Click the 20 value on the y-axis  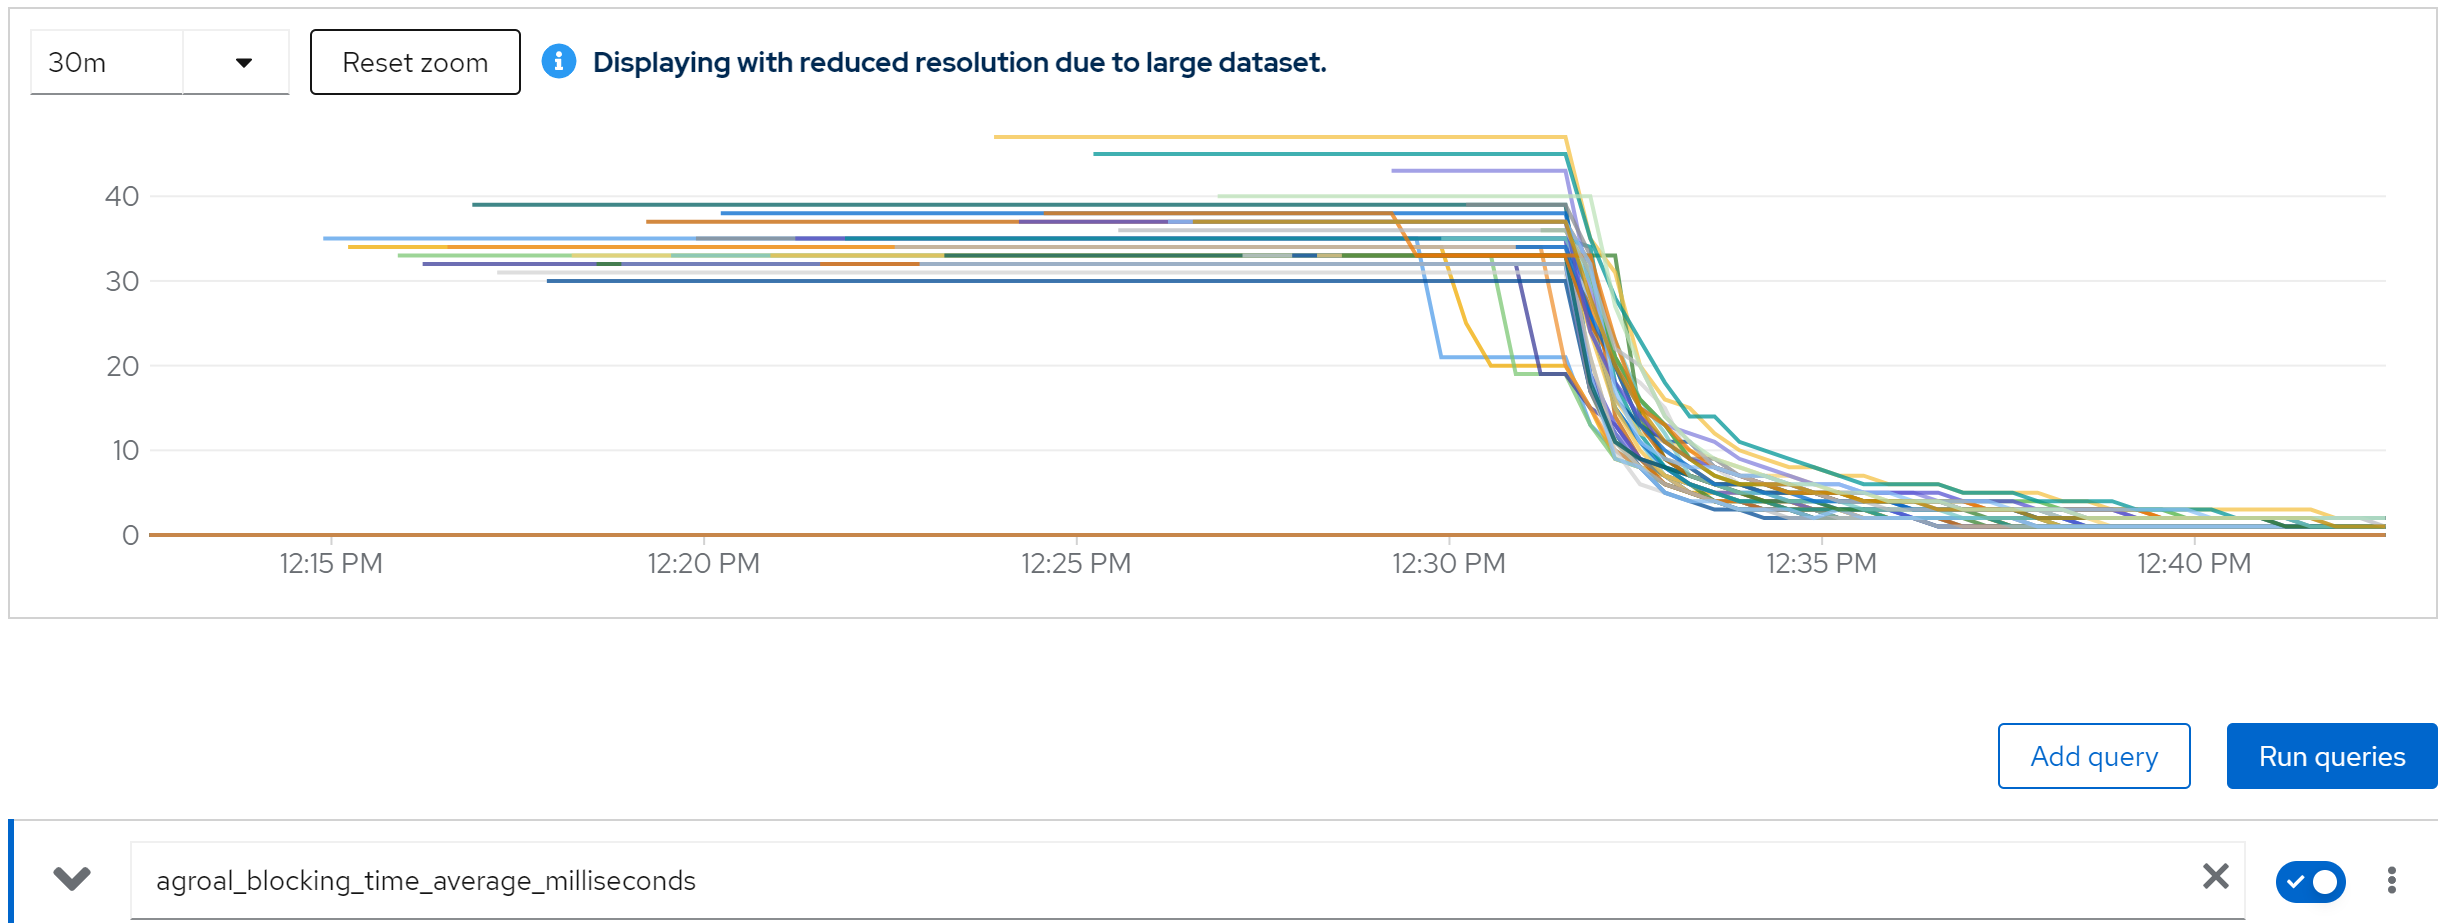click(x=122, y=366)
